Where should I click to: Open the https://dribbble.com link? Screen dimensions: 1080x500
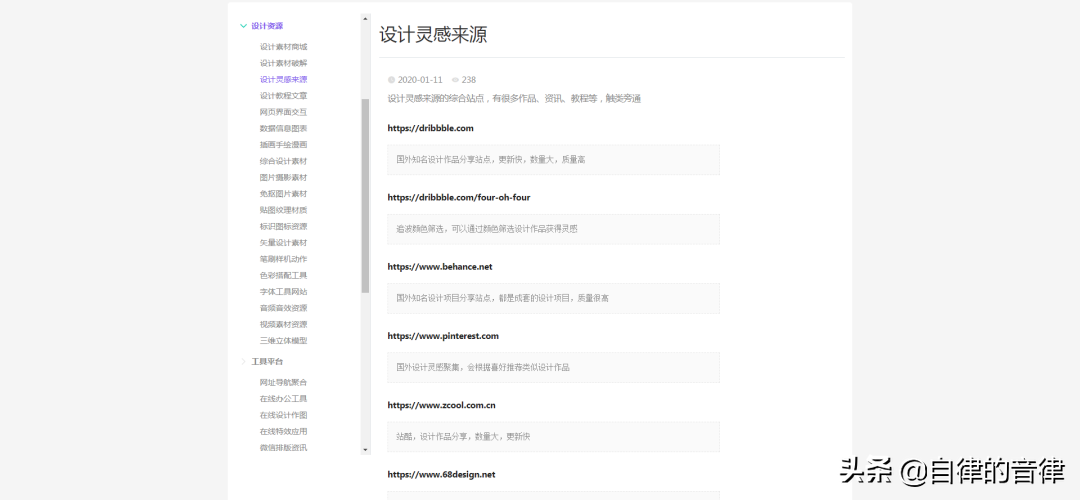tap(430, 128)
